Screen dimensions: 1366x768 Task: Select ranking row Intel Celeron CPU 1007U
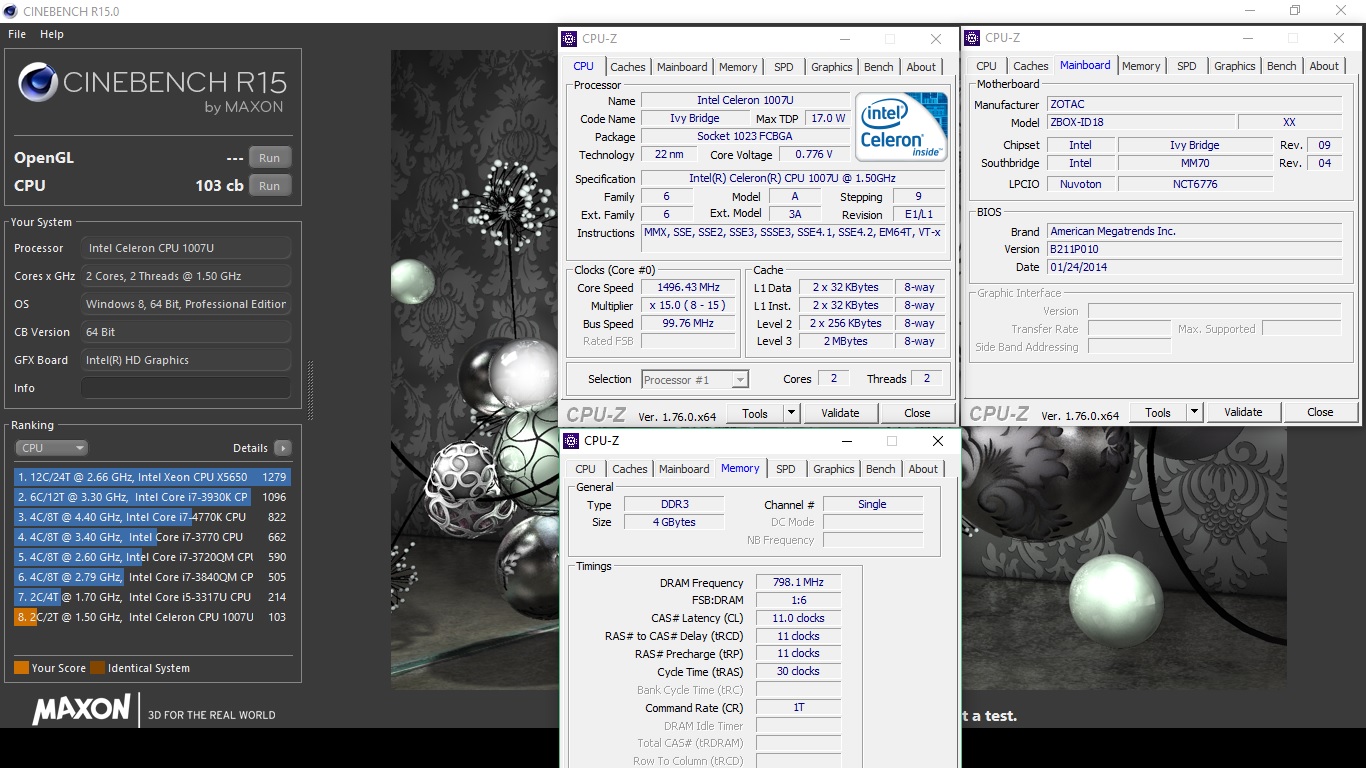pos(152,617)
